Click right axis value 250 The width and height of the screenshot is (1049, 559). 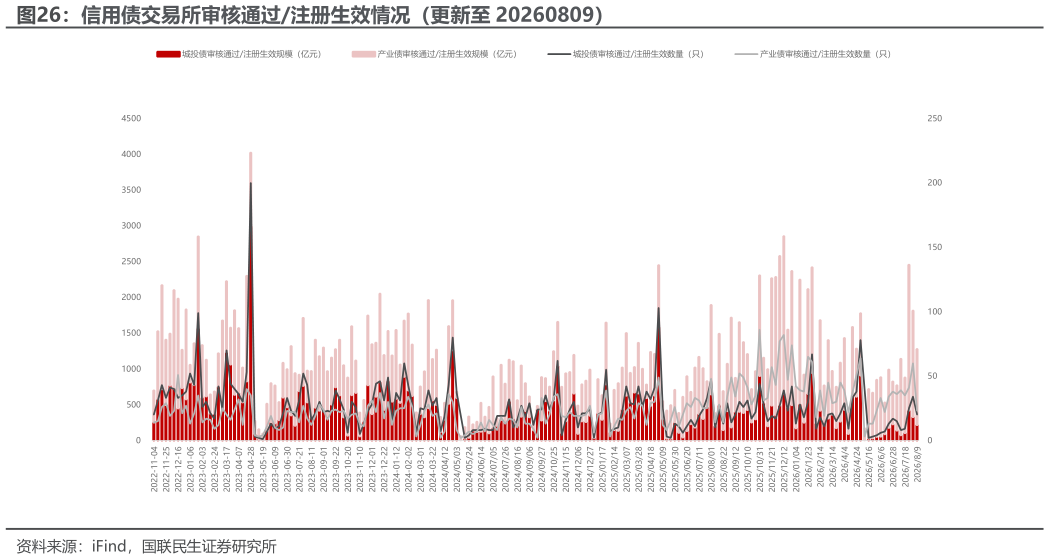(935, 118)
